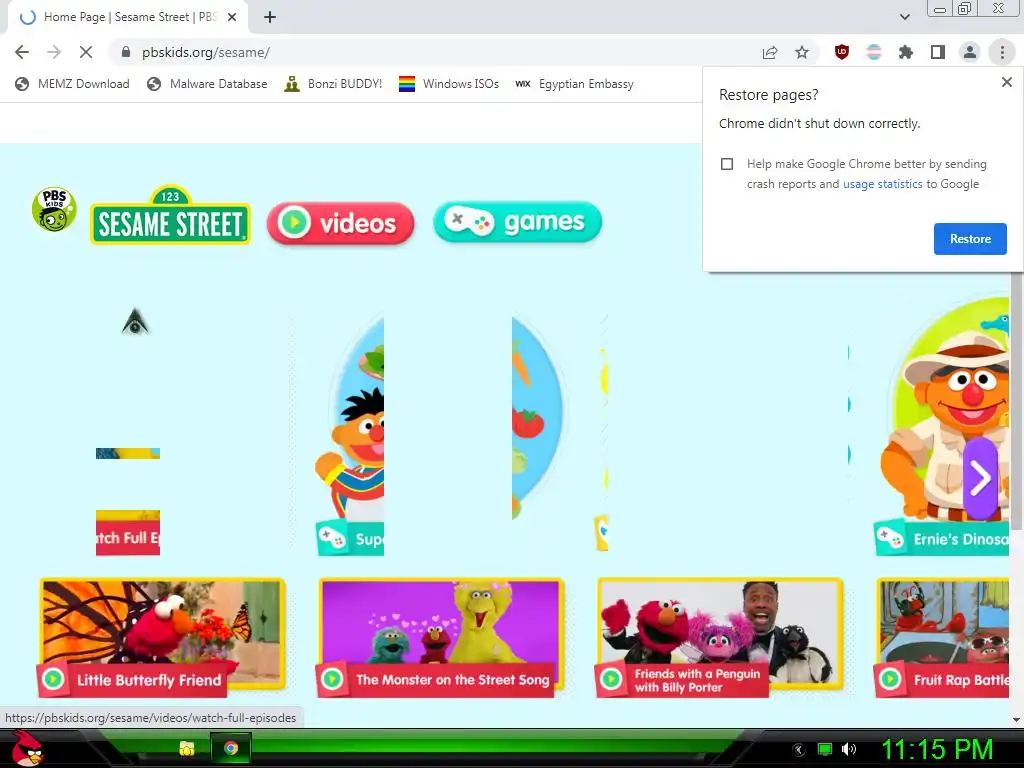Open the usage statistics link
Image resolution: width=1024 pixels, height=768 pixels.
(882, 184)
